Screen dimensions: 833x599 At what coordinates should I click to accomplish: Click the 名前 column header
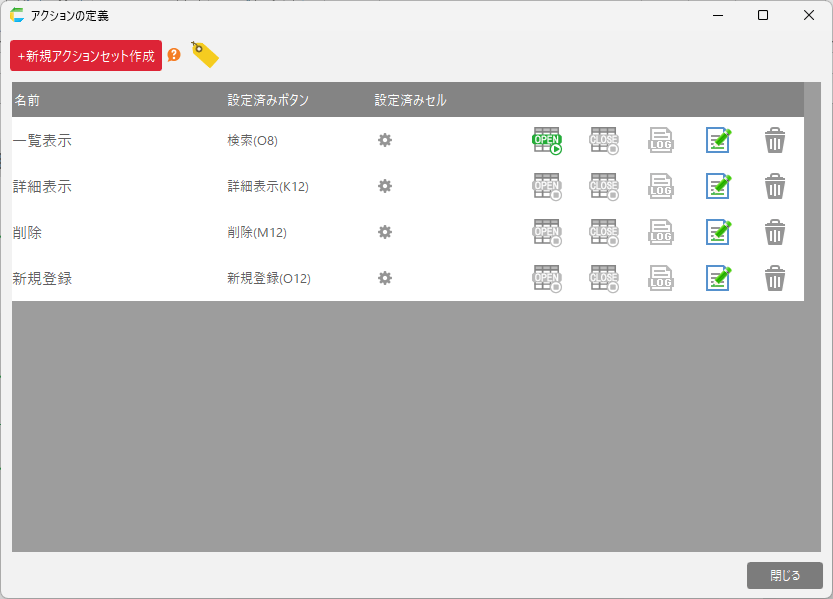tap(27, 100)
